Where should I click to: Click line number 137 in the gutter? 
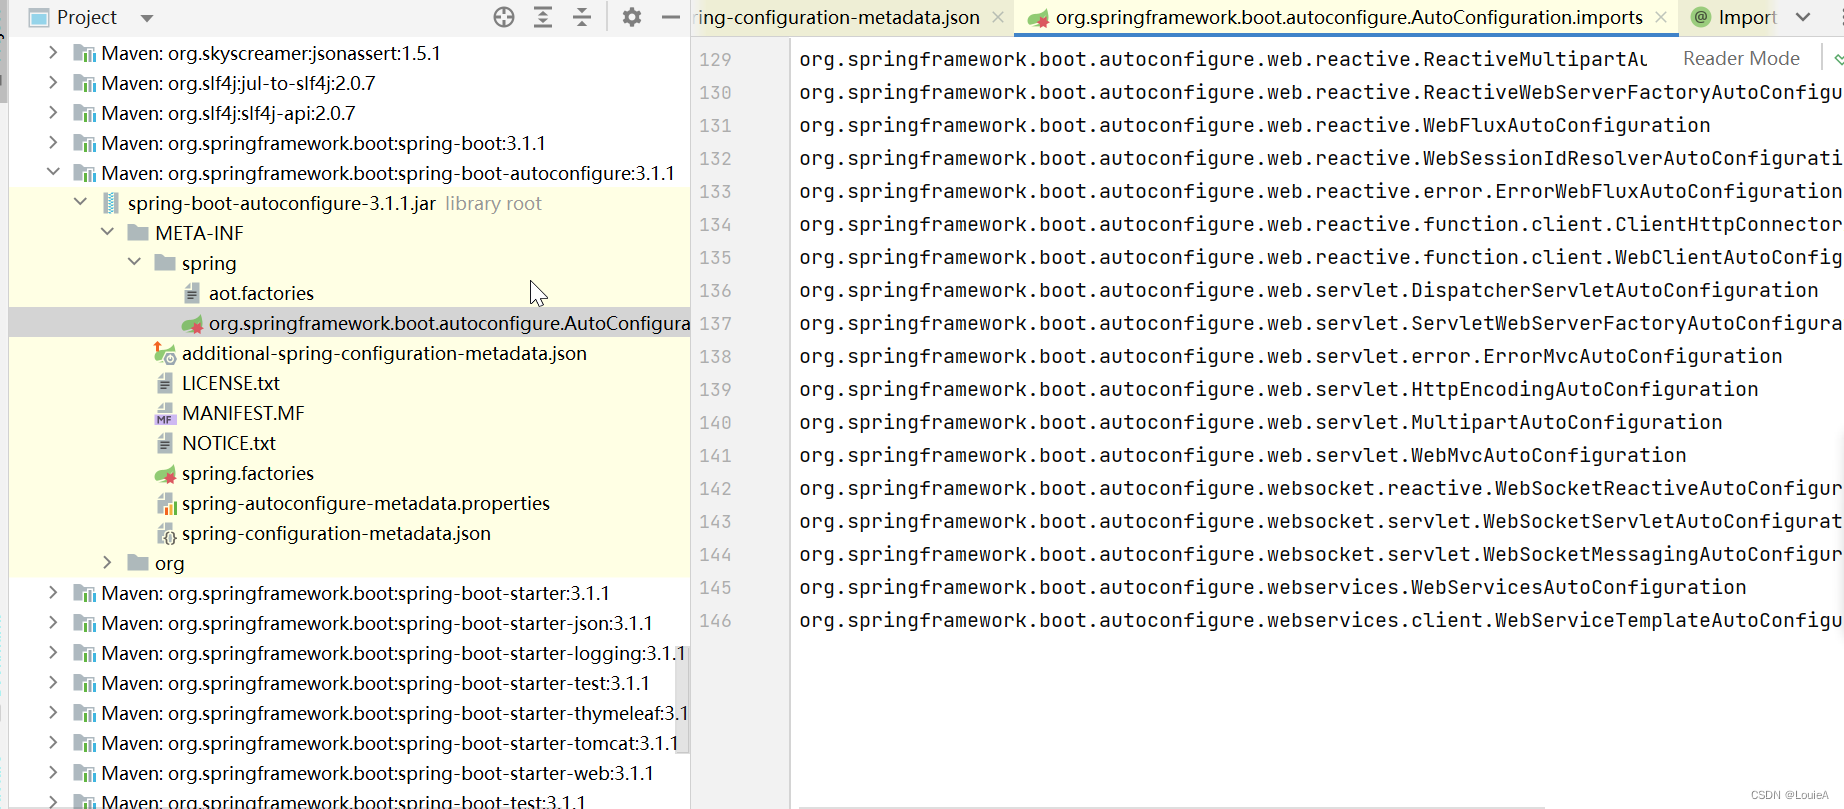tap(715, 323)
